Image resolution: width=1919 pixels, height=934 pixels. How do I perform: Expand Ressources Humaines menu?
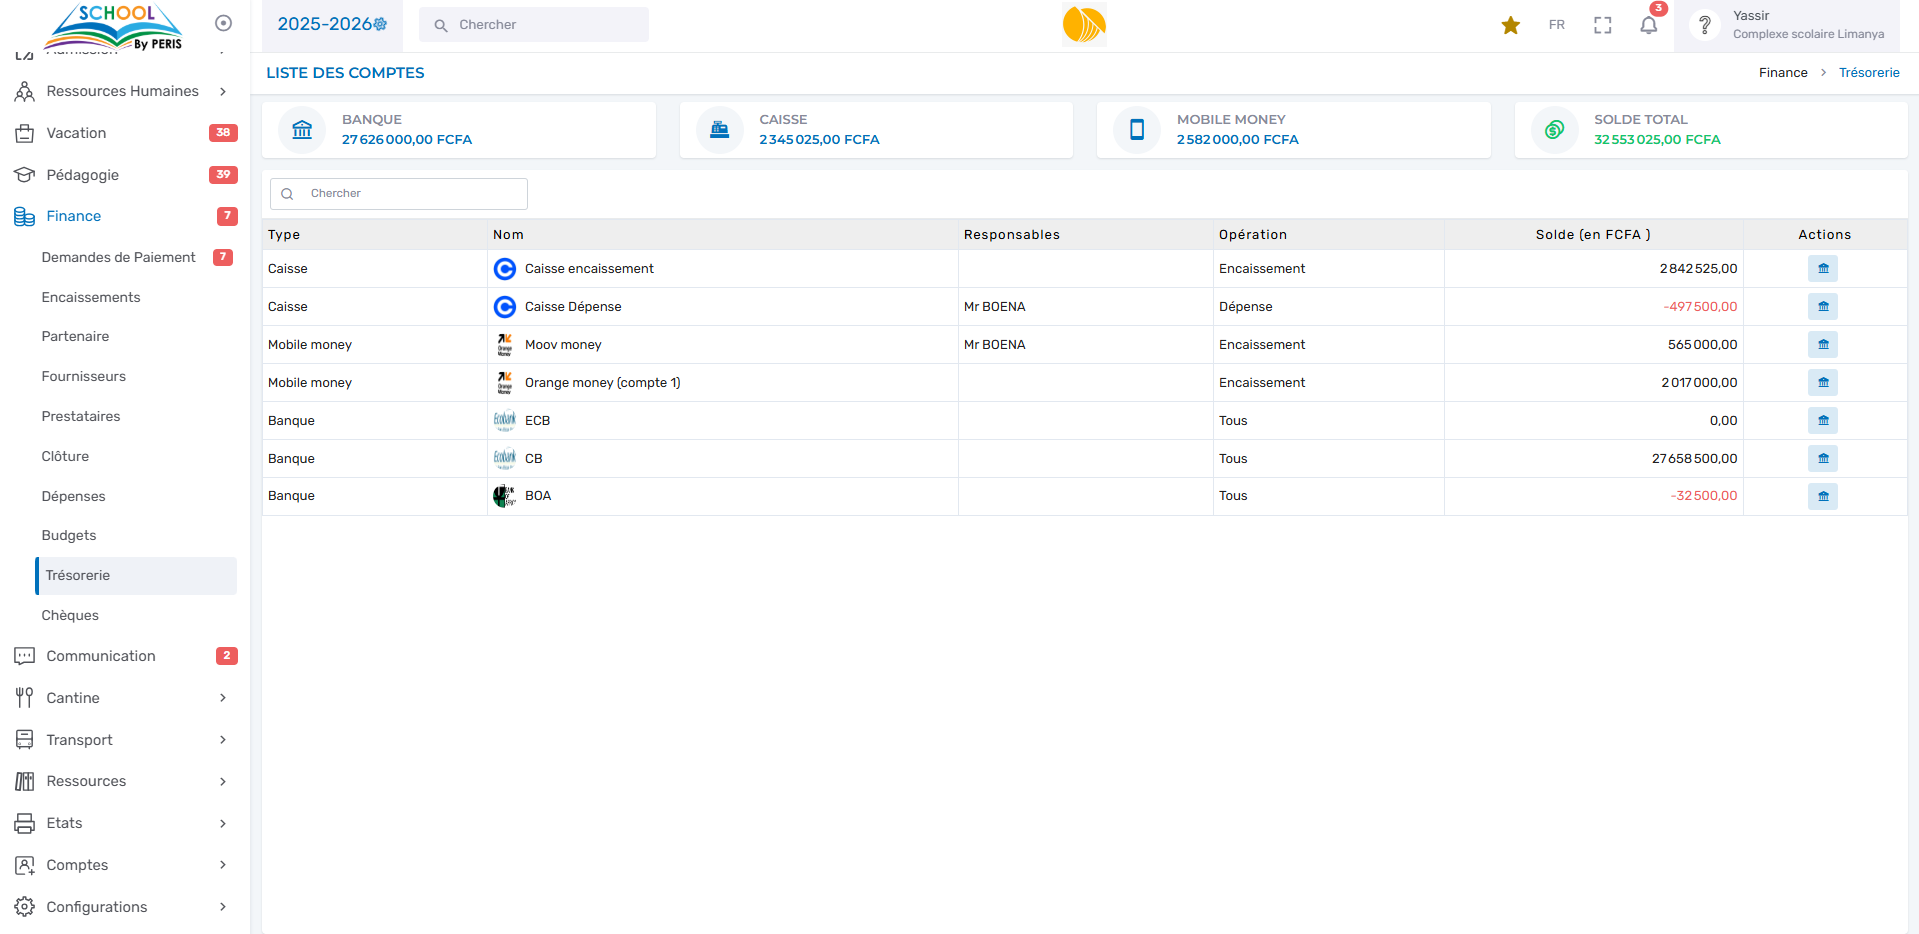pos(122,91)
